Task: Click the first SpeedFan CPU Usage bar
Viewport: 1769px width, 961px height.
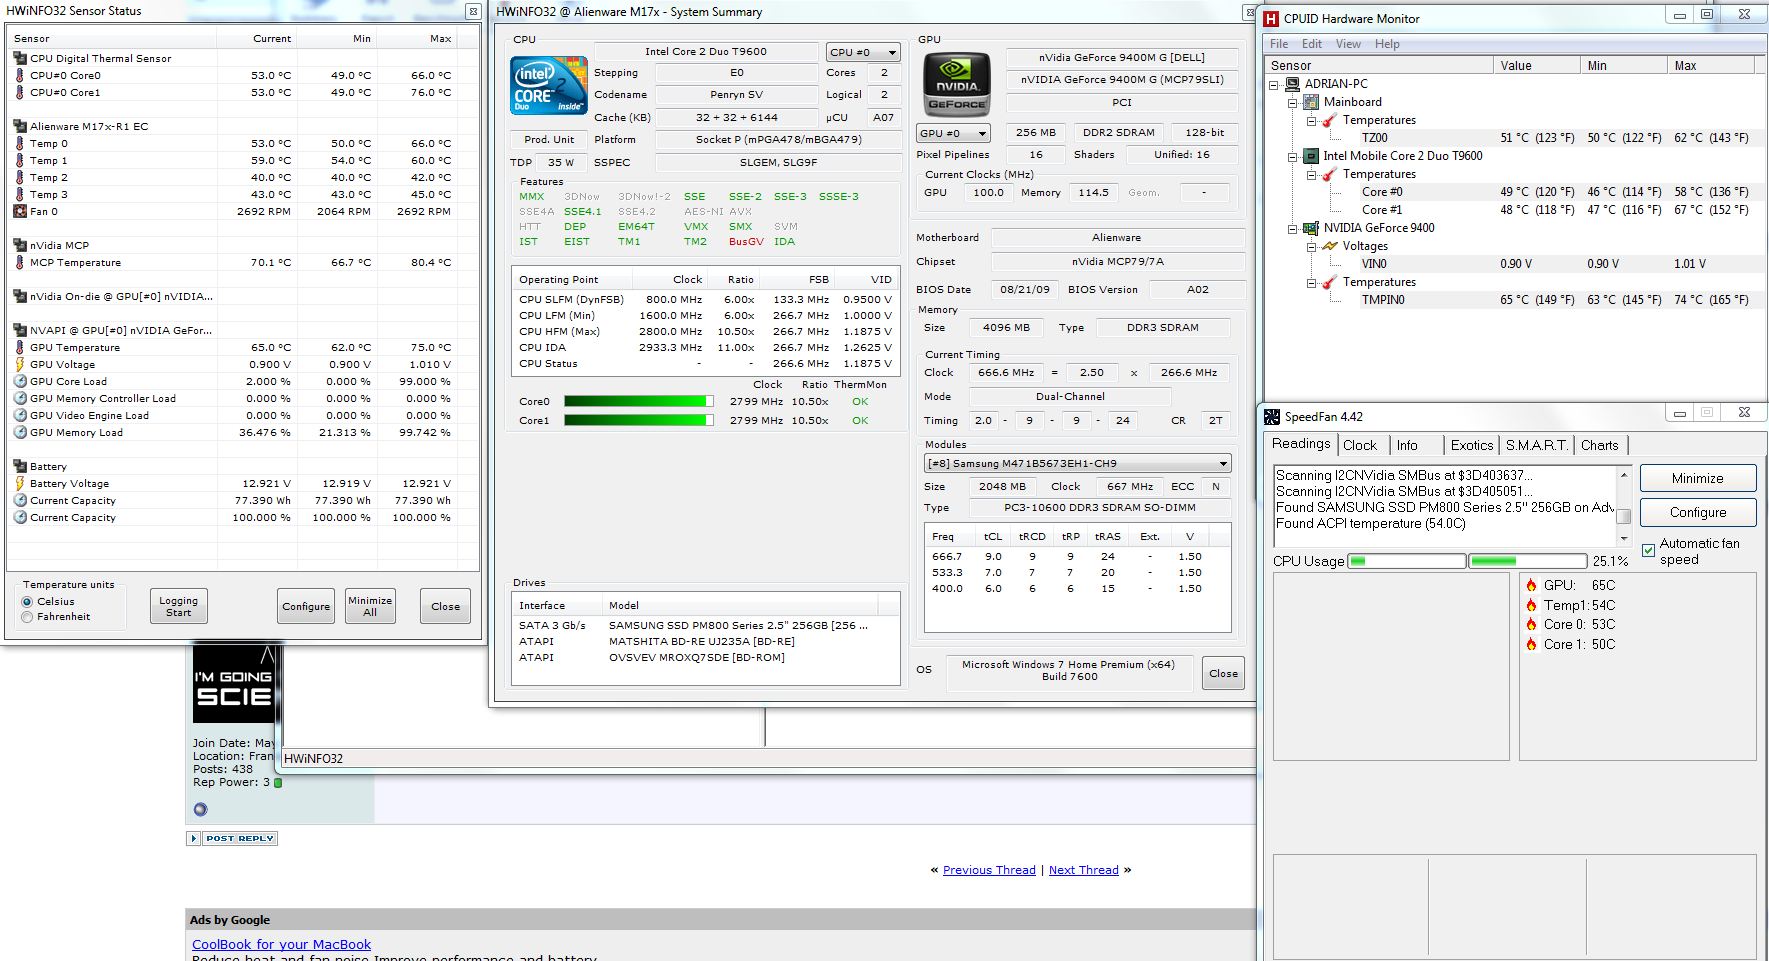Action: pos(1407,561)
